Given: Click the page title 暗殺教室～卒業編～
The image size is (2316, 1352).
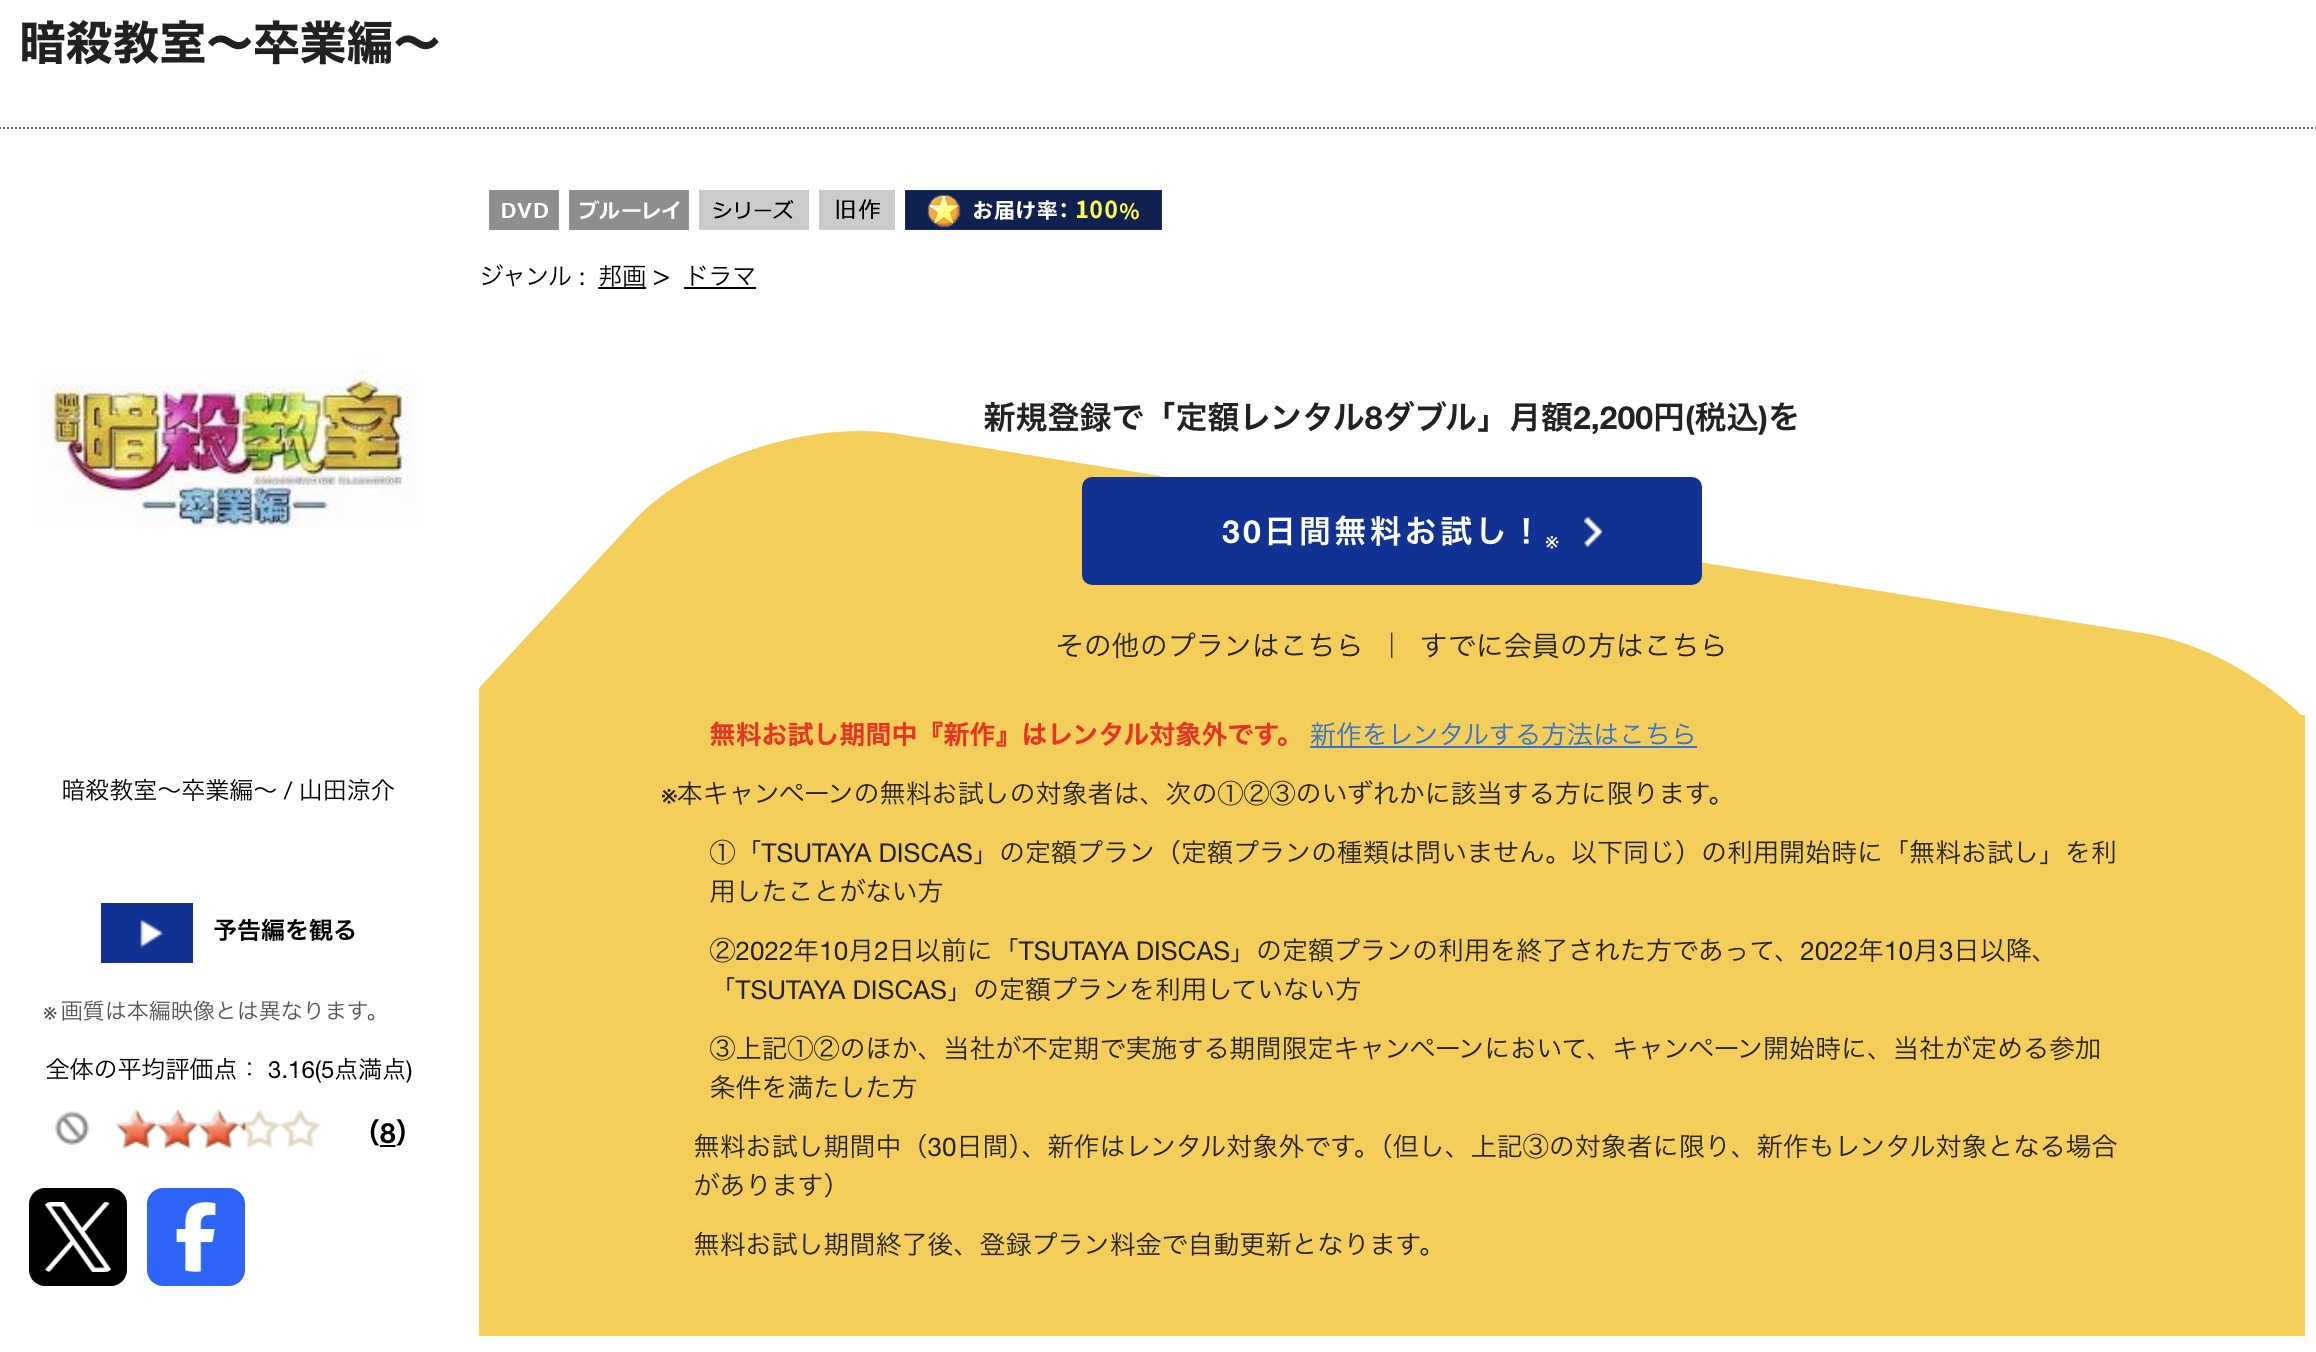Looking at the screenshot, I should [229, 44].
